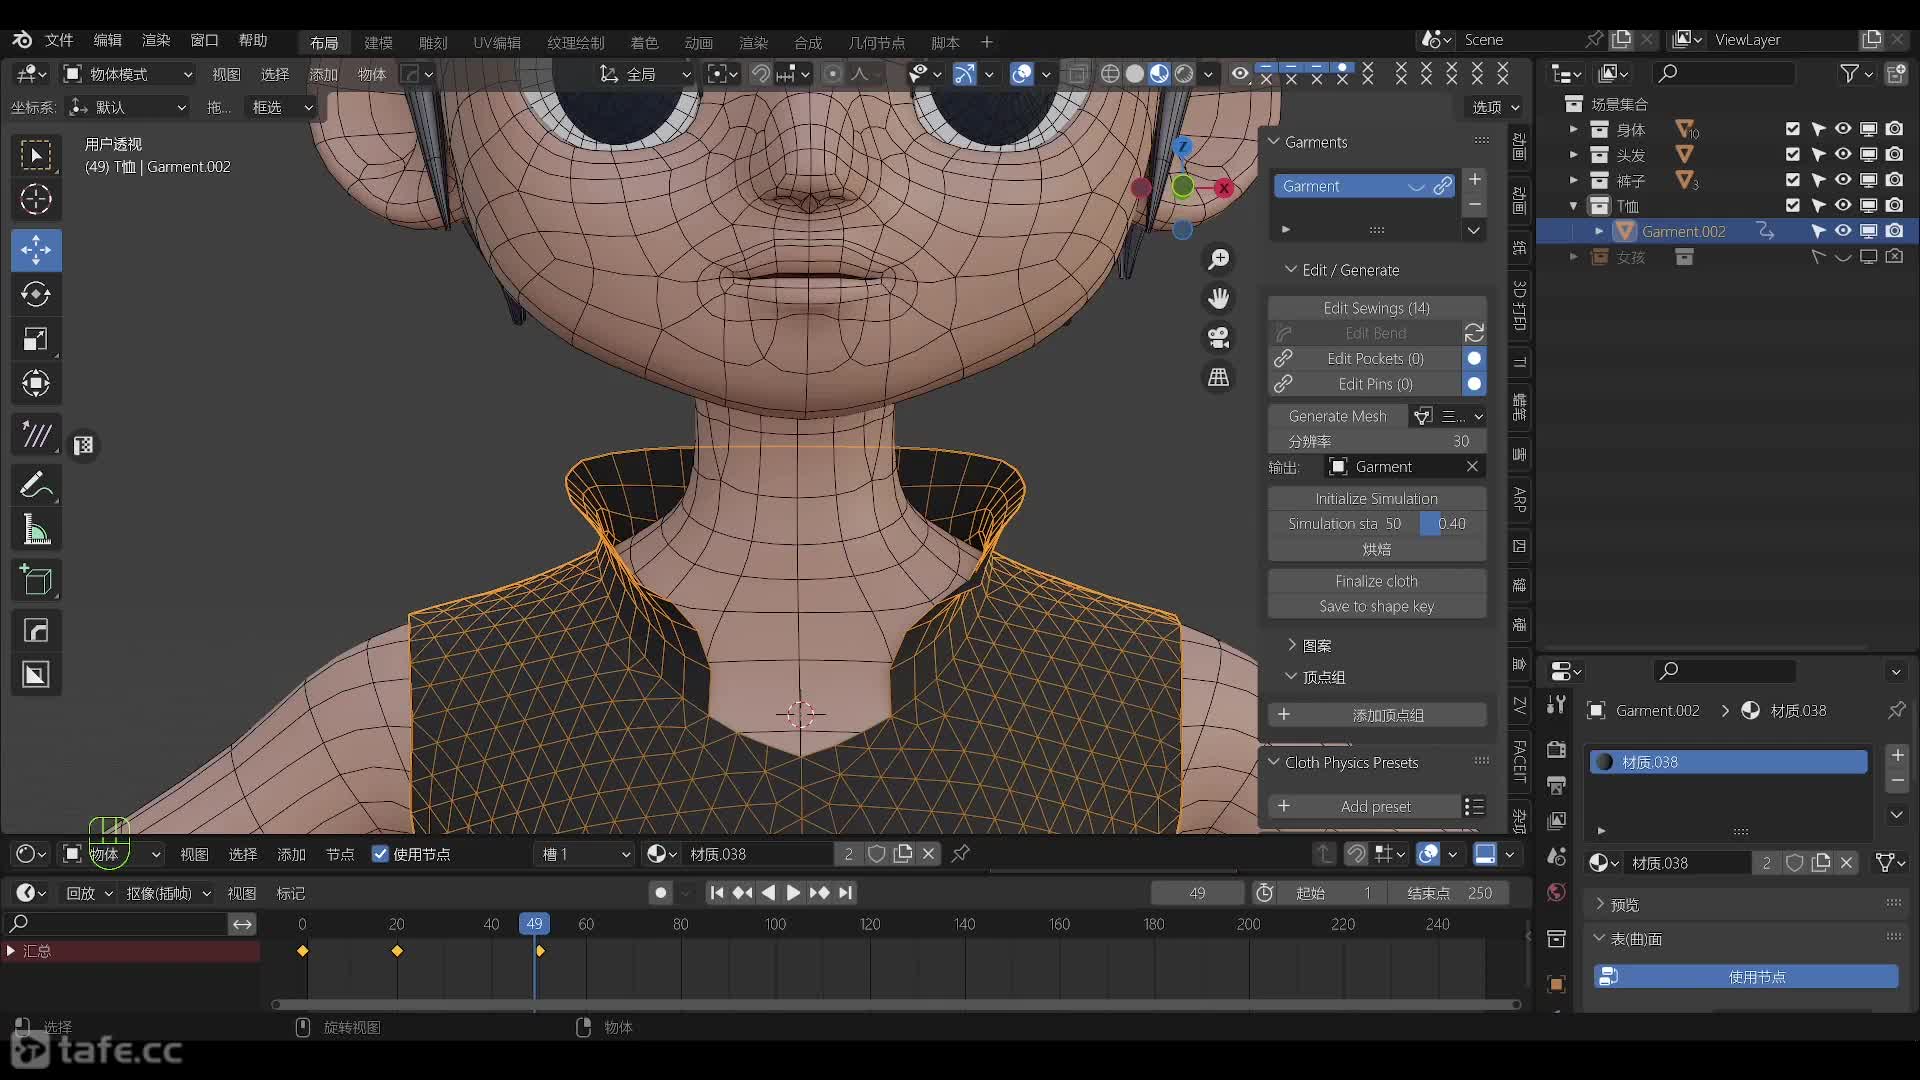Switch perspective/orthographic grid icon
The height and width of the screenshot is (1080, 1920).
pos(1218,377)
